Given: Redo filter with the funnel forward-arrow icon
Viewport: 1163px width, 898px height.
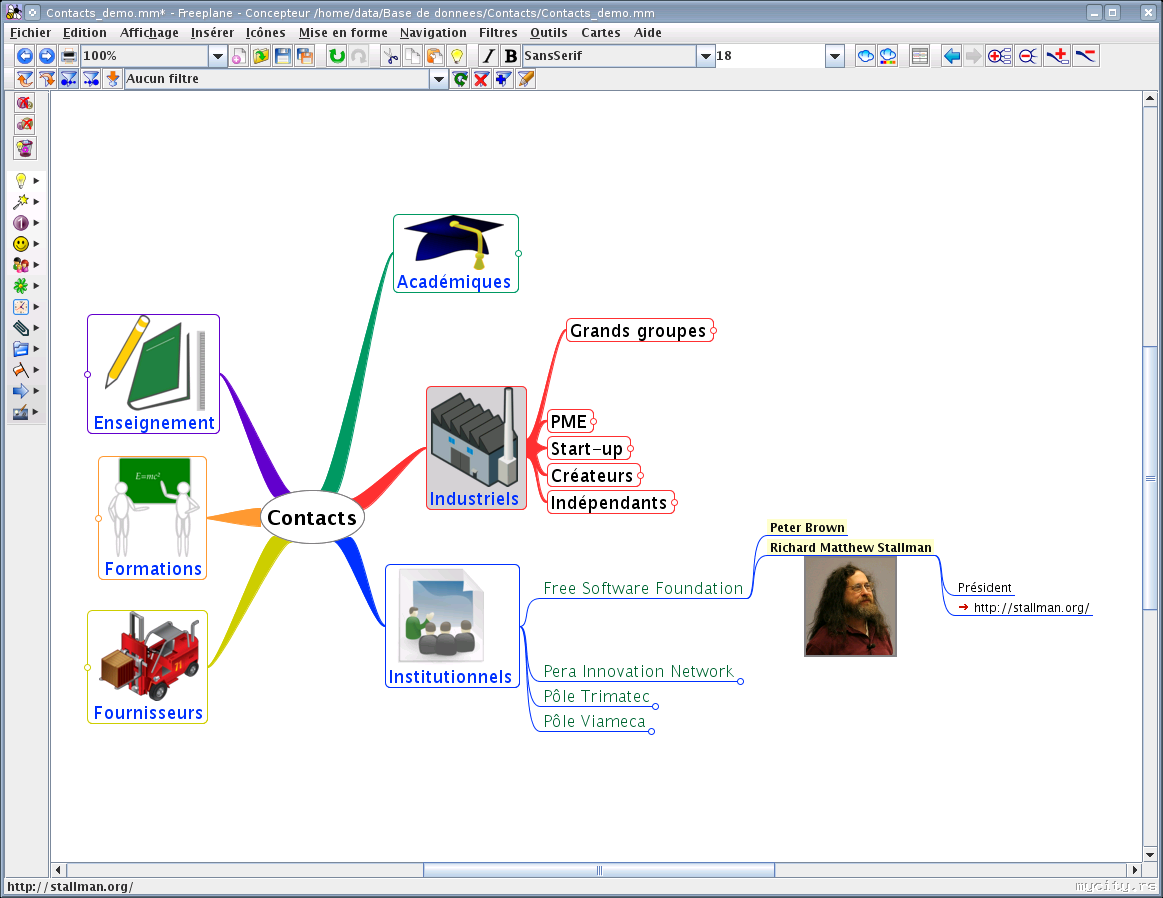Looking at the screenshot, I should tap(47, 79).
